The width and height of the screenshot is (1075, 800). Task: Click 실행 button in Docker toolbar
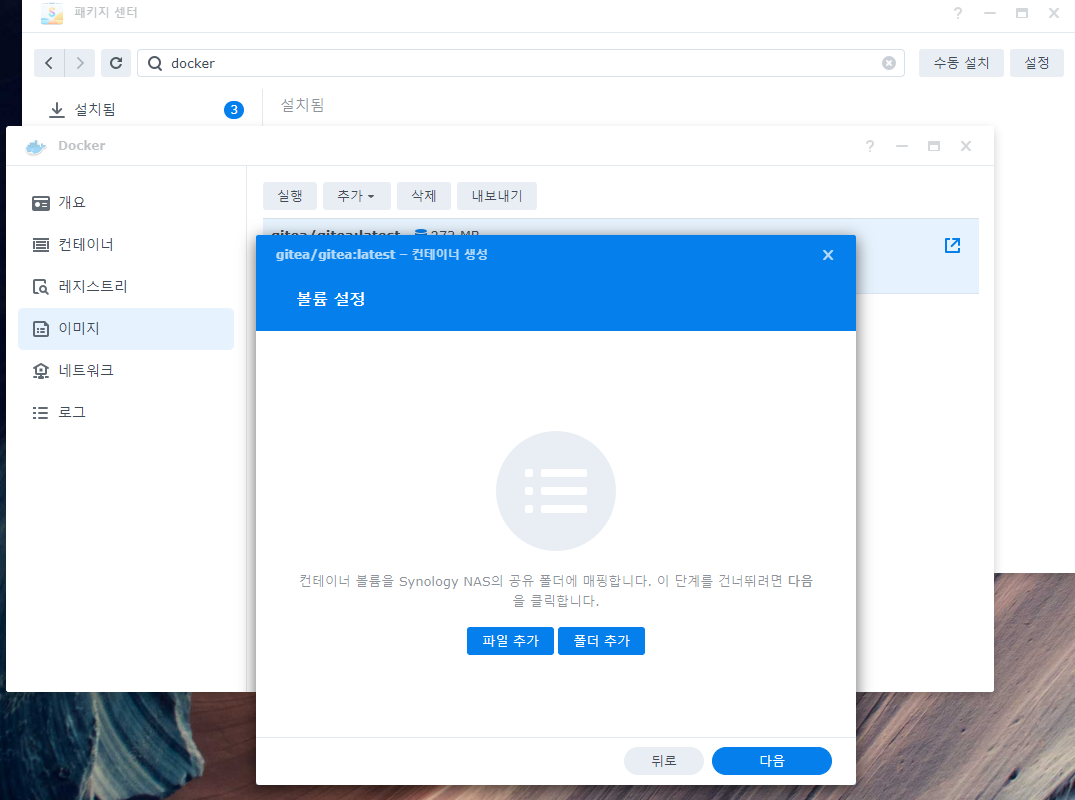pos(290,196)
